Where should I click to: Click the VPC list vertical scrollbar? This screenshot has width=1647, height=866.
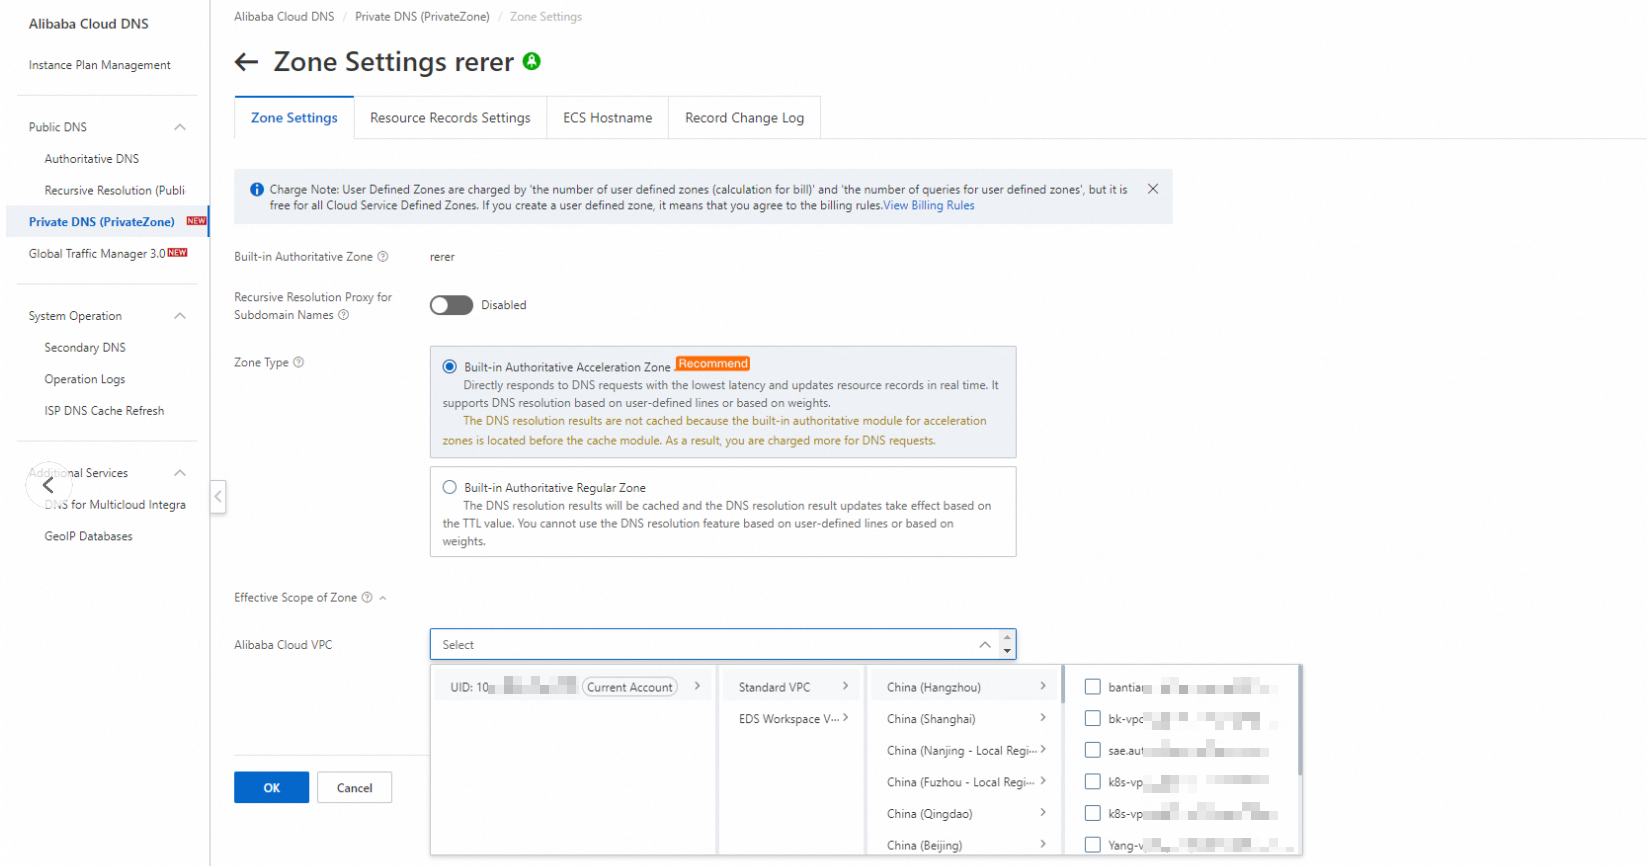click(x=1299, y=720)
